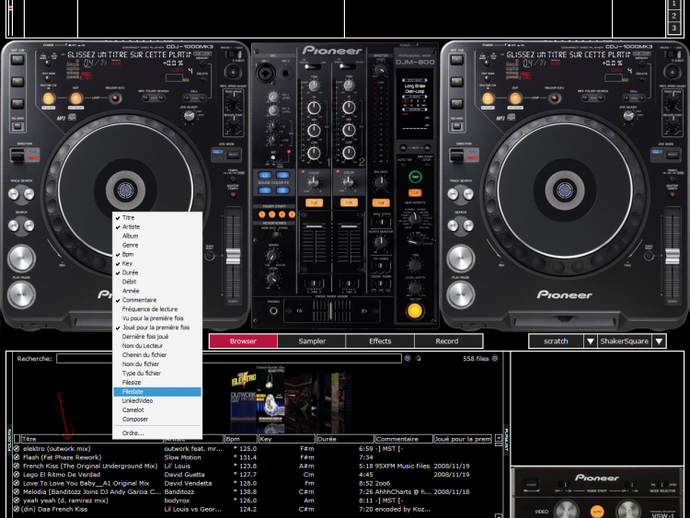690x518 pixels.
Task: Expand the vertical FOLDERS panel tab
Action: tap(9, 439)
